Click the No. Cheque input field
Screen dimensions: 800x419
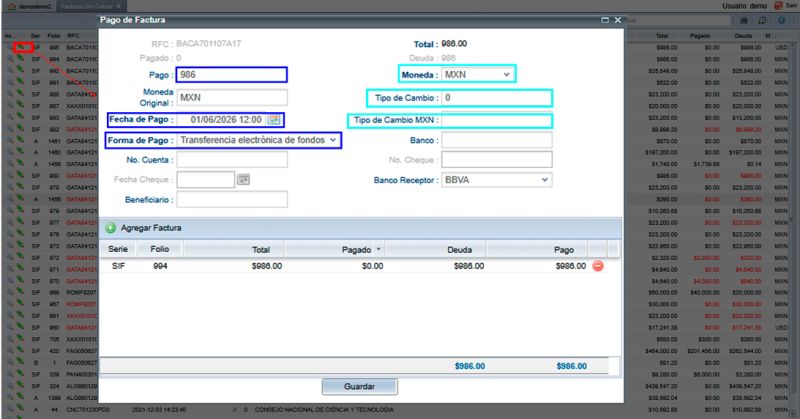pyautogui.click(x=496, y=160)
